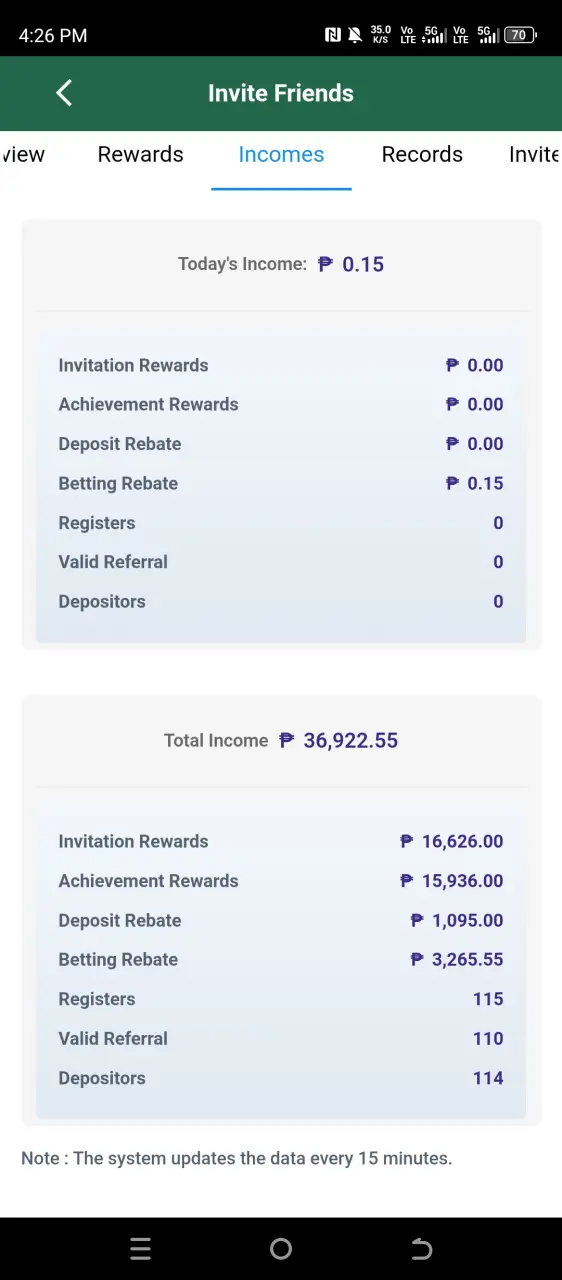
Task: Tap the back arrow in the header
Action: 64,93
